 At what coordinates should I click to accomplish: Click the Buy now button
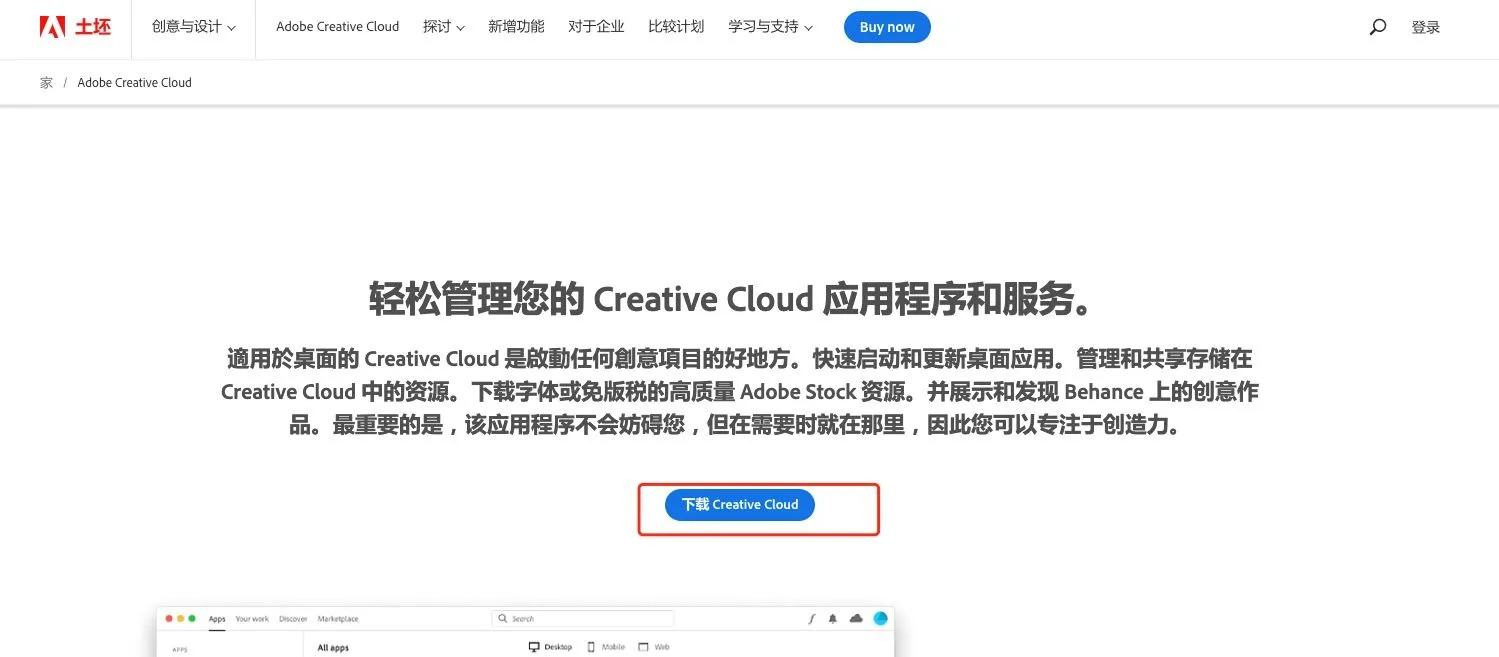[x=887, y=27]
